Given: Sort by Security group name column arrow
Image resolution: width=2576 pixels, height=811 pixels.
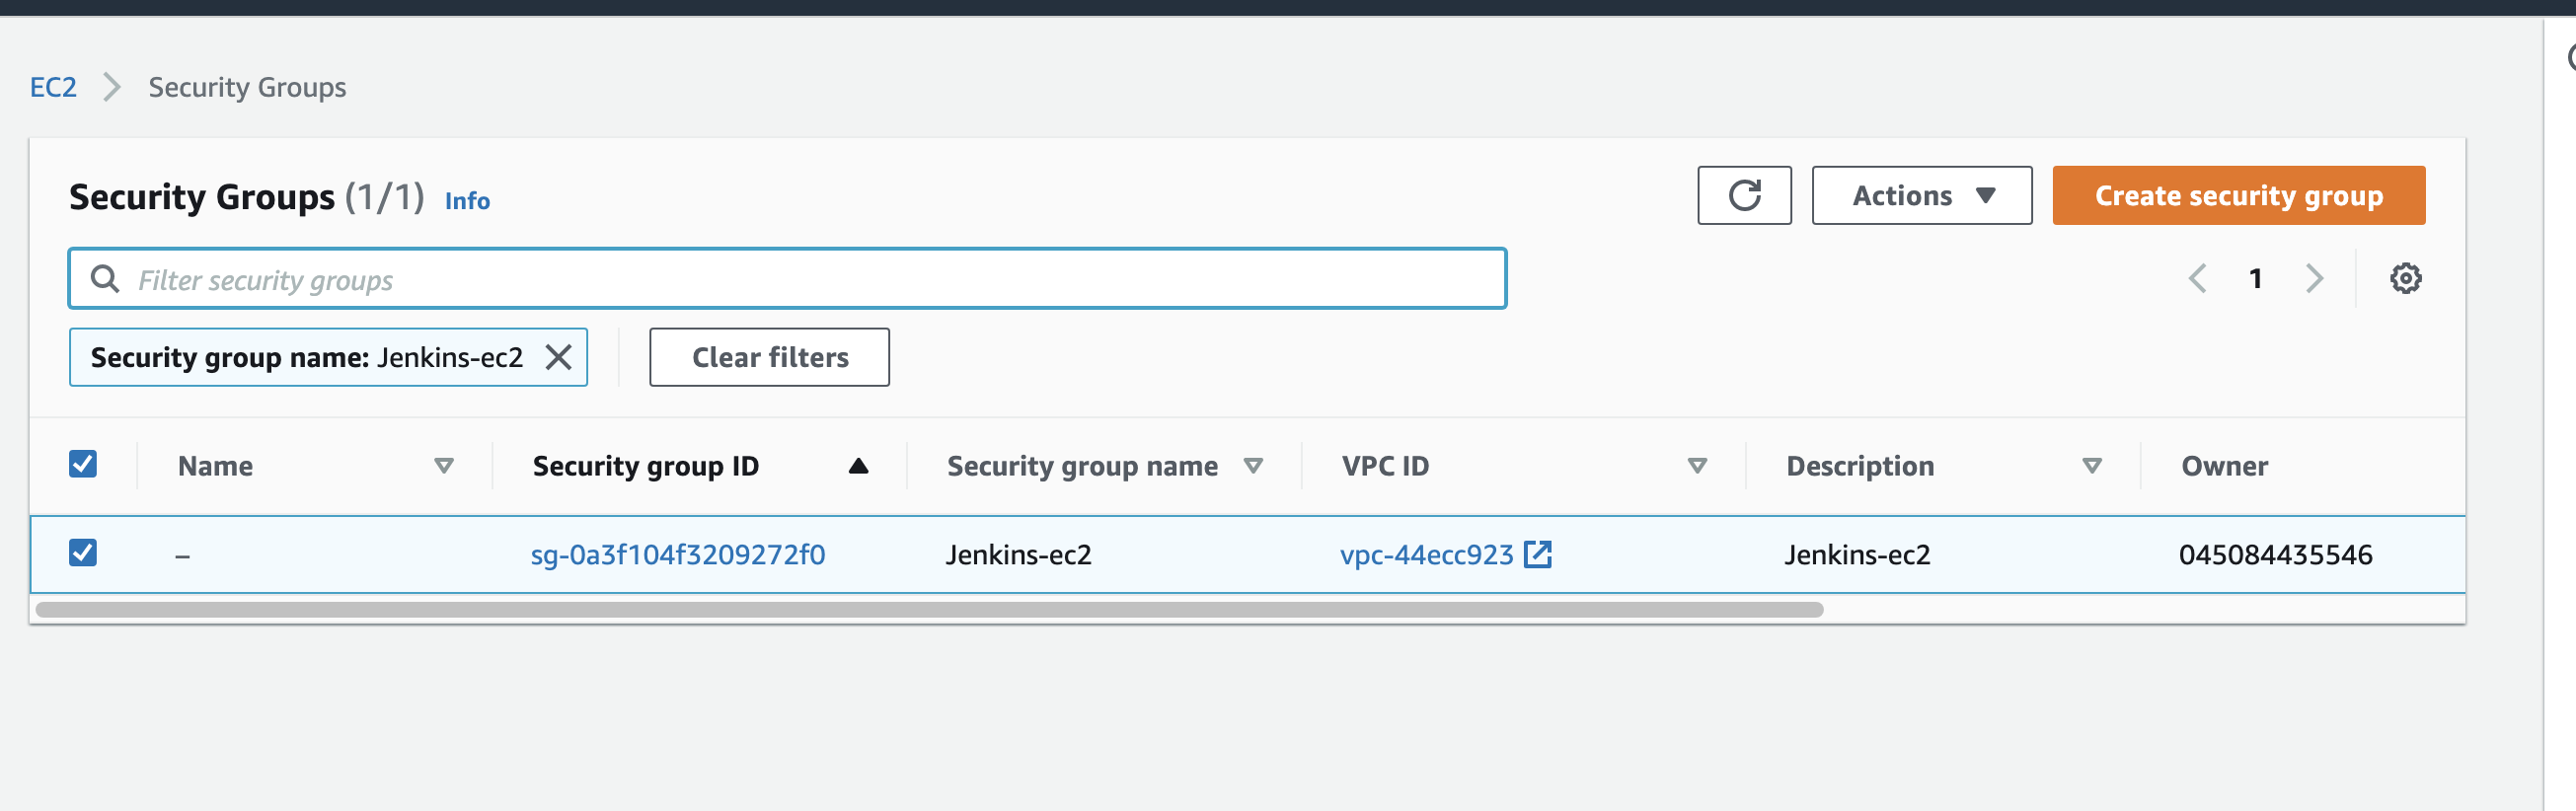Looking at the screenshot, I should point(1252,466).
